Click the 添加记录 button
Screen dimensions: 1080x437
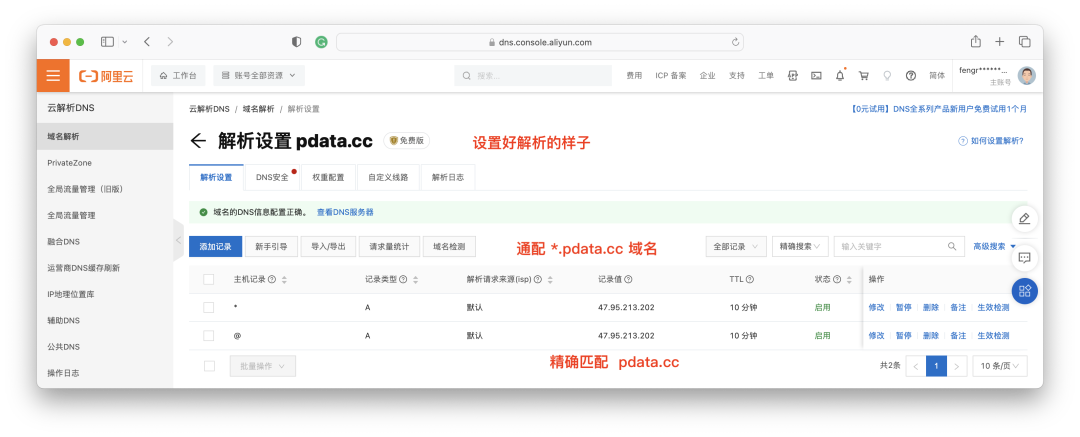pyautogui.click(x=215, y=246)
